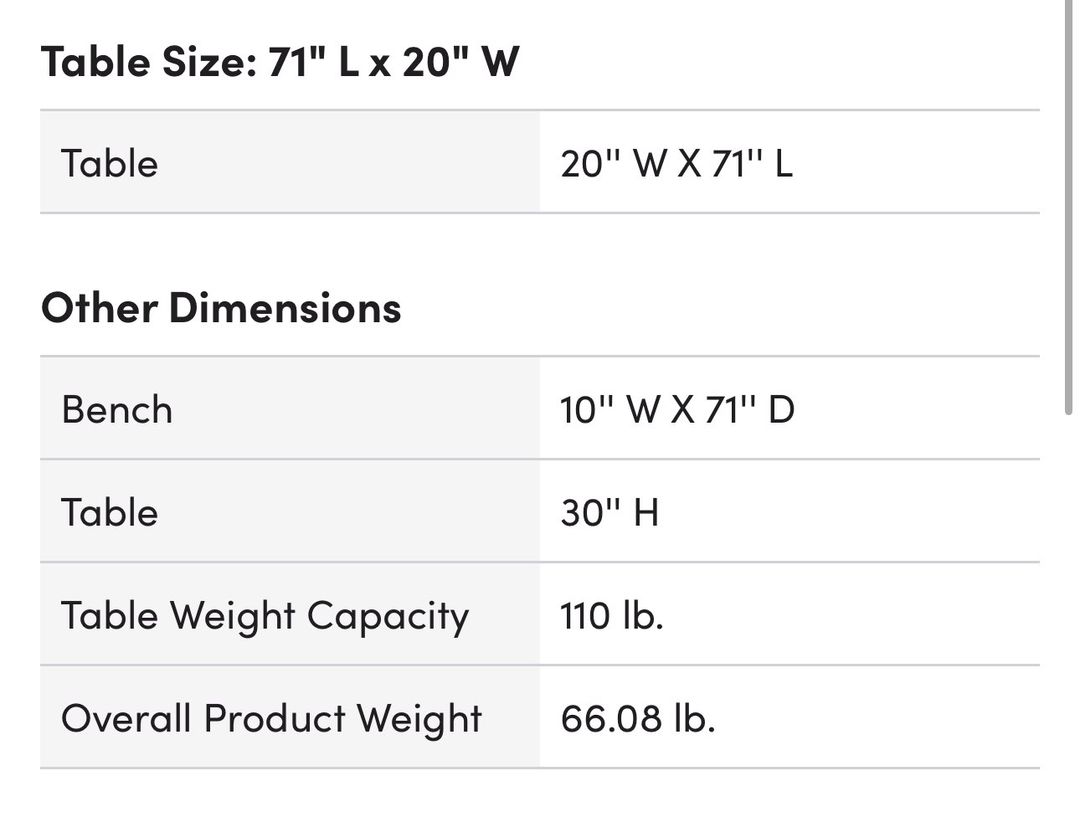
Task: Click the vertical scrollbar on right edge
Action: tap(1068, 207)
